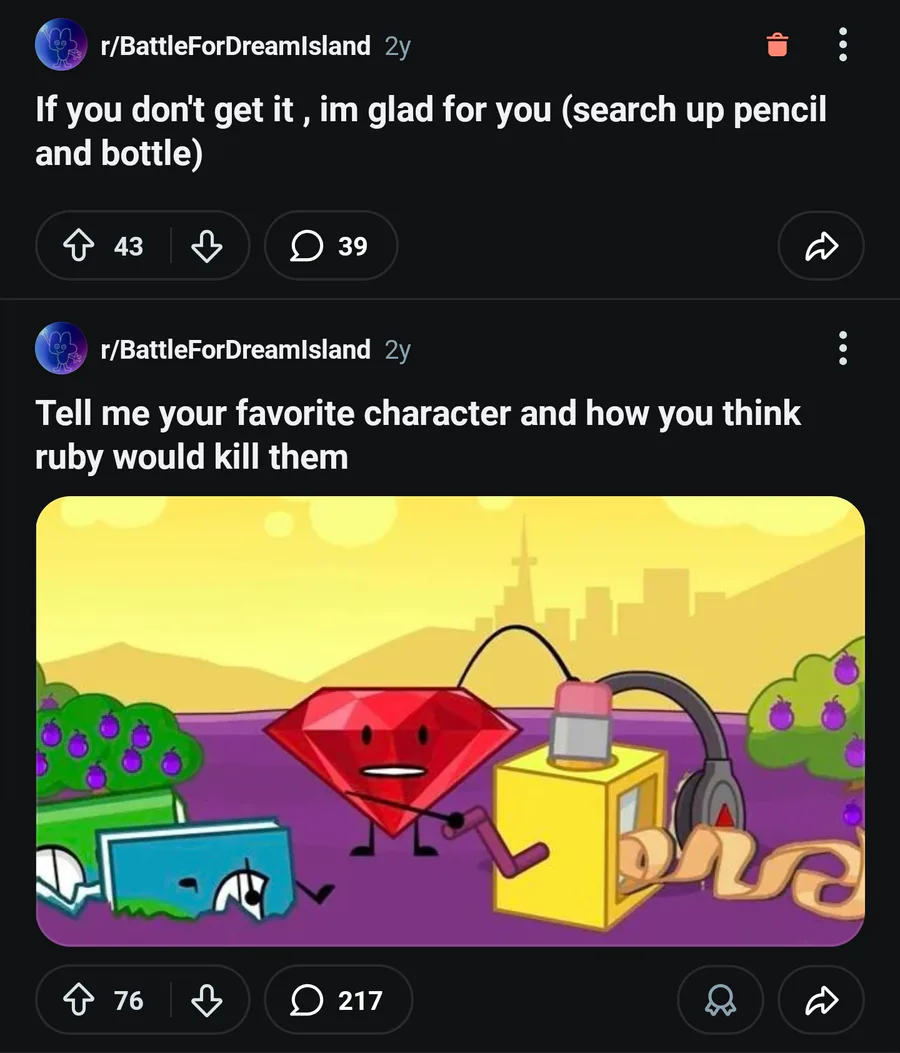
Task: Give an award to the ruby post
Action: [720, 1000]
